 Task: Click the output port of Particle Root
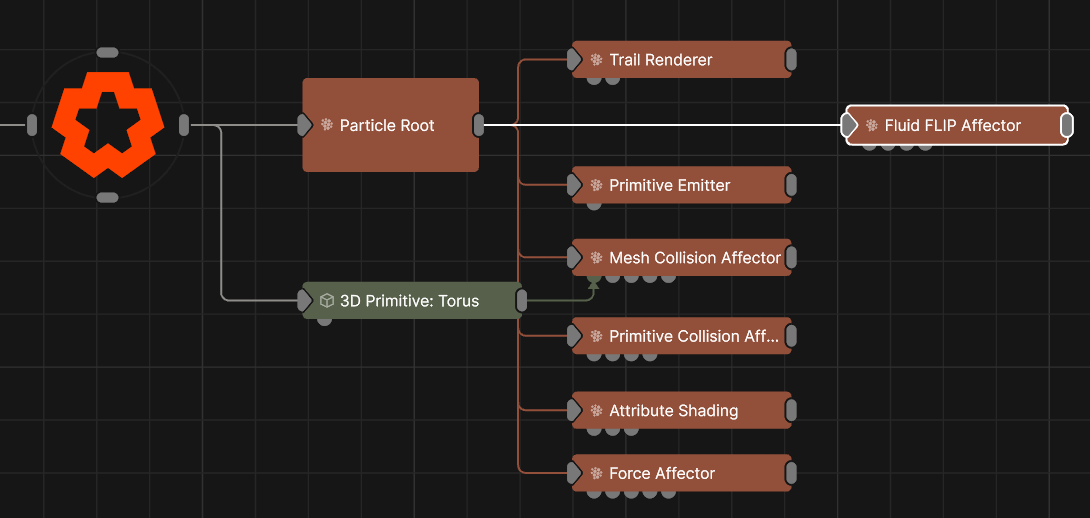[479, 125]
